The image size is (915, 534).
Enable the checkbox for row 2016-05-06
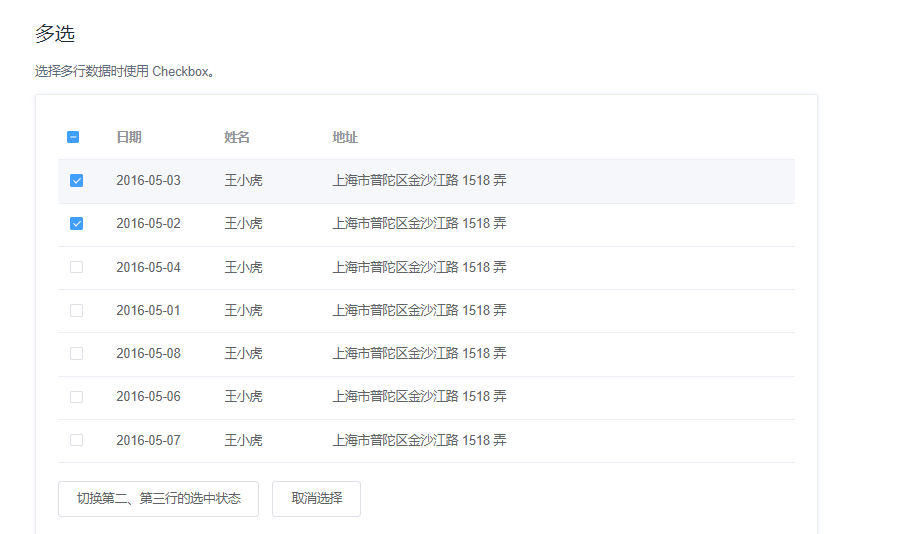(x=76, y=397)
